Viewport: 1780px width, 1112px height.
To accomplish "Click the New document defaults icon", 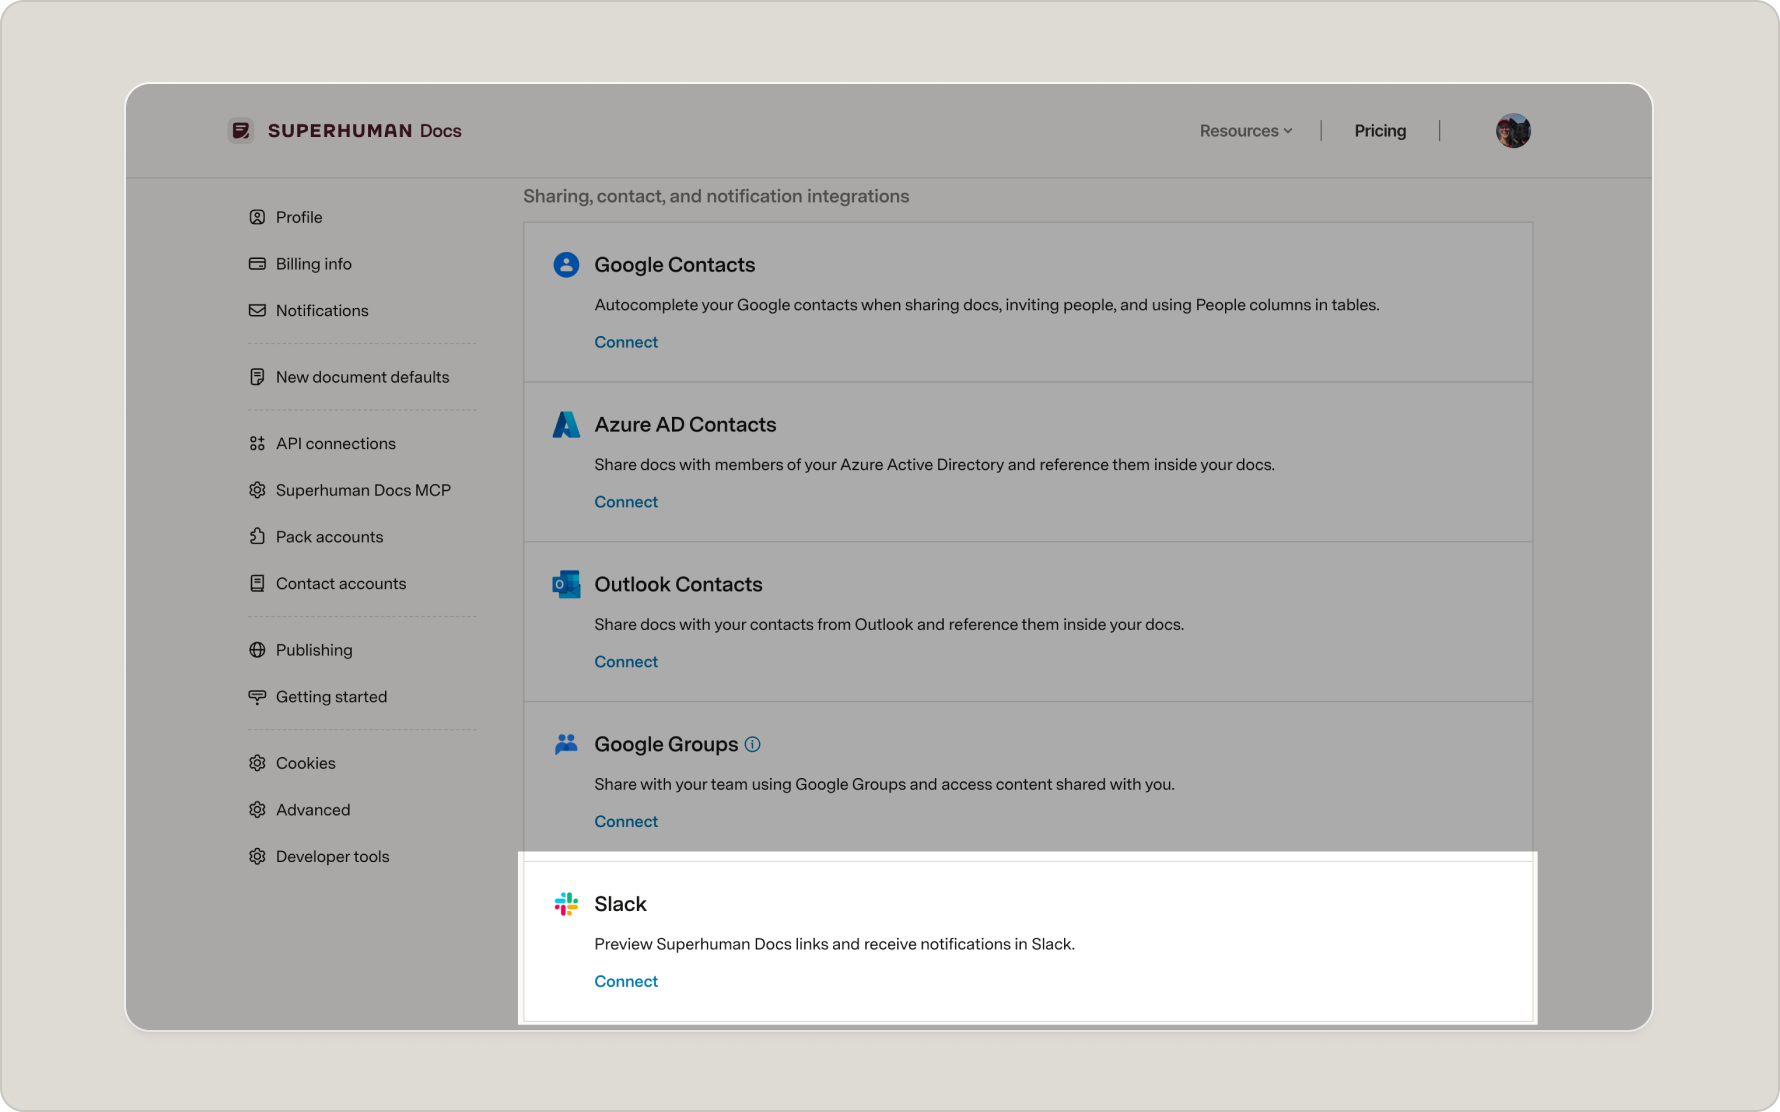I will tap(257, 377).
